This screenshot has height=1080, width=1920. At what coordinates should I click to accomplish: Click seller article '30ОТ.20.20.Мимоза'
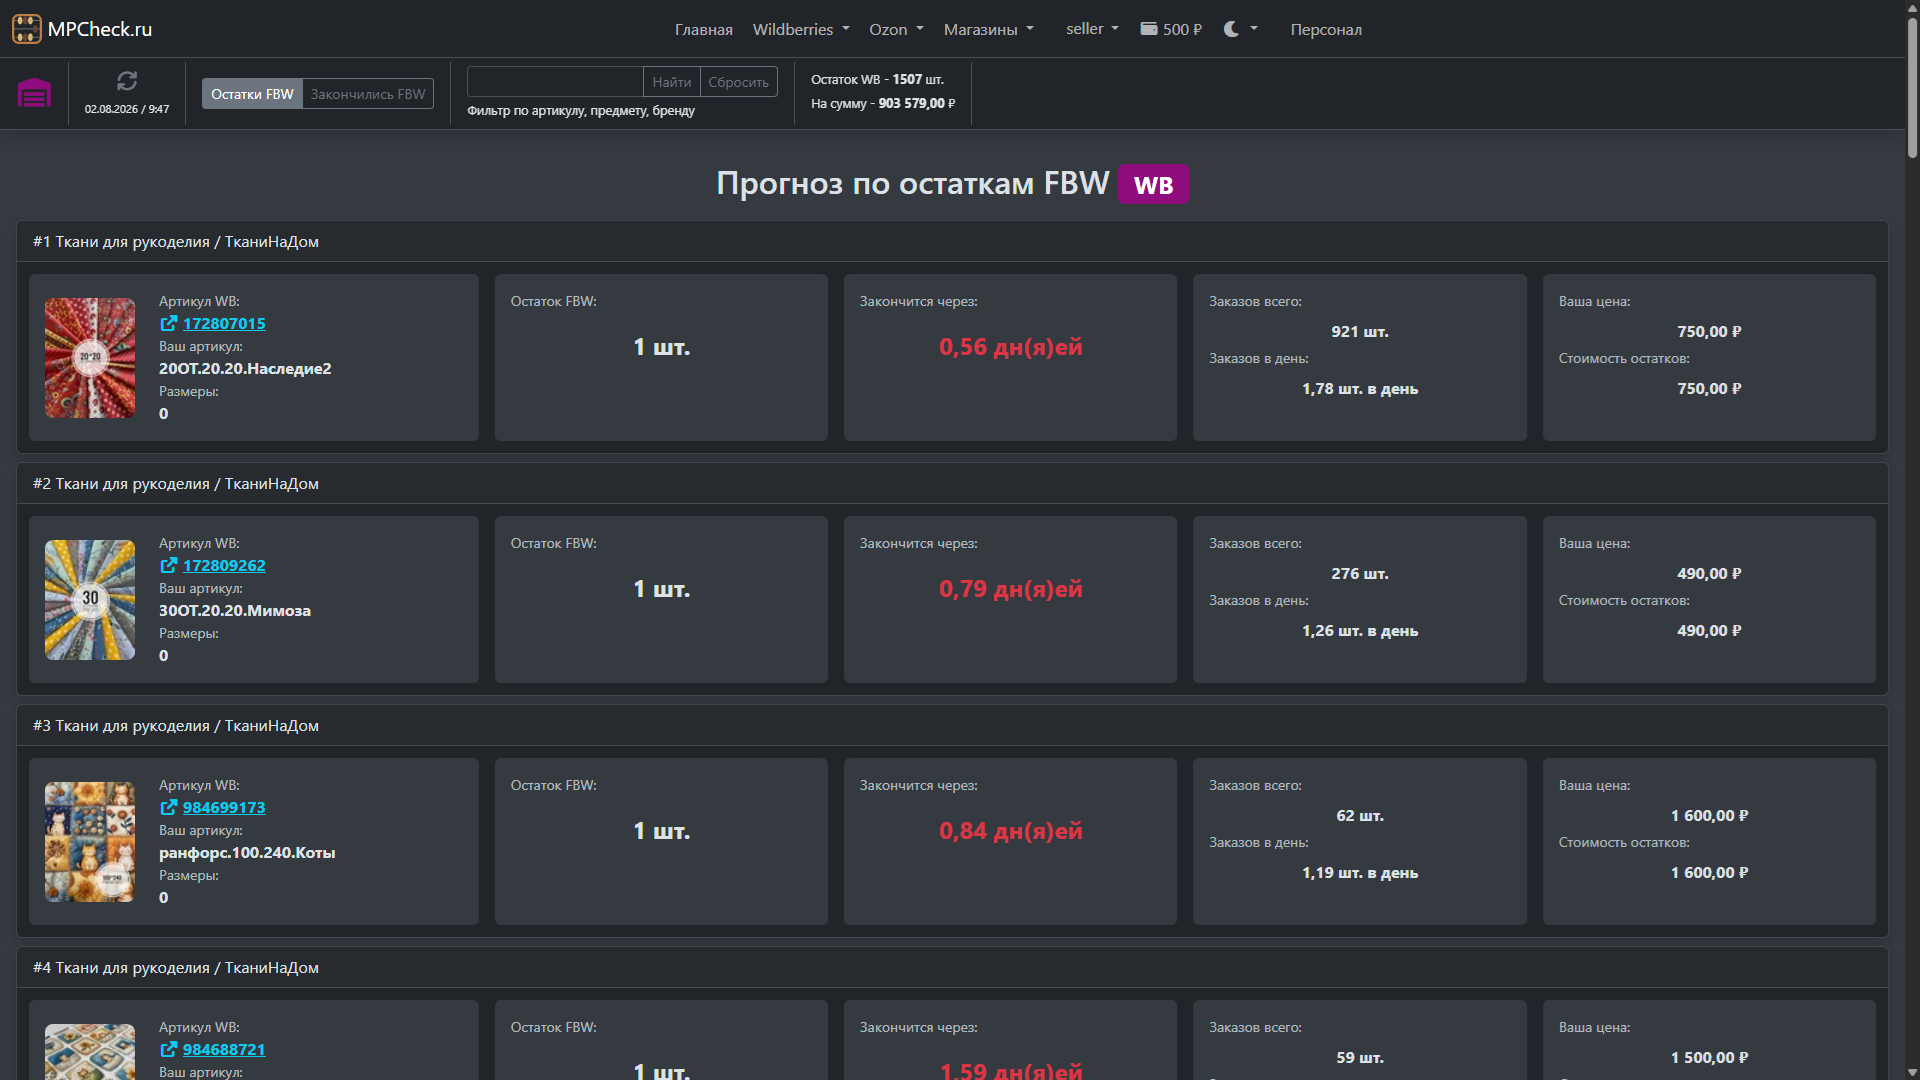235,610
